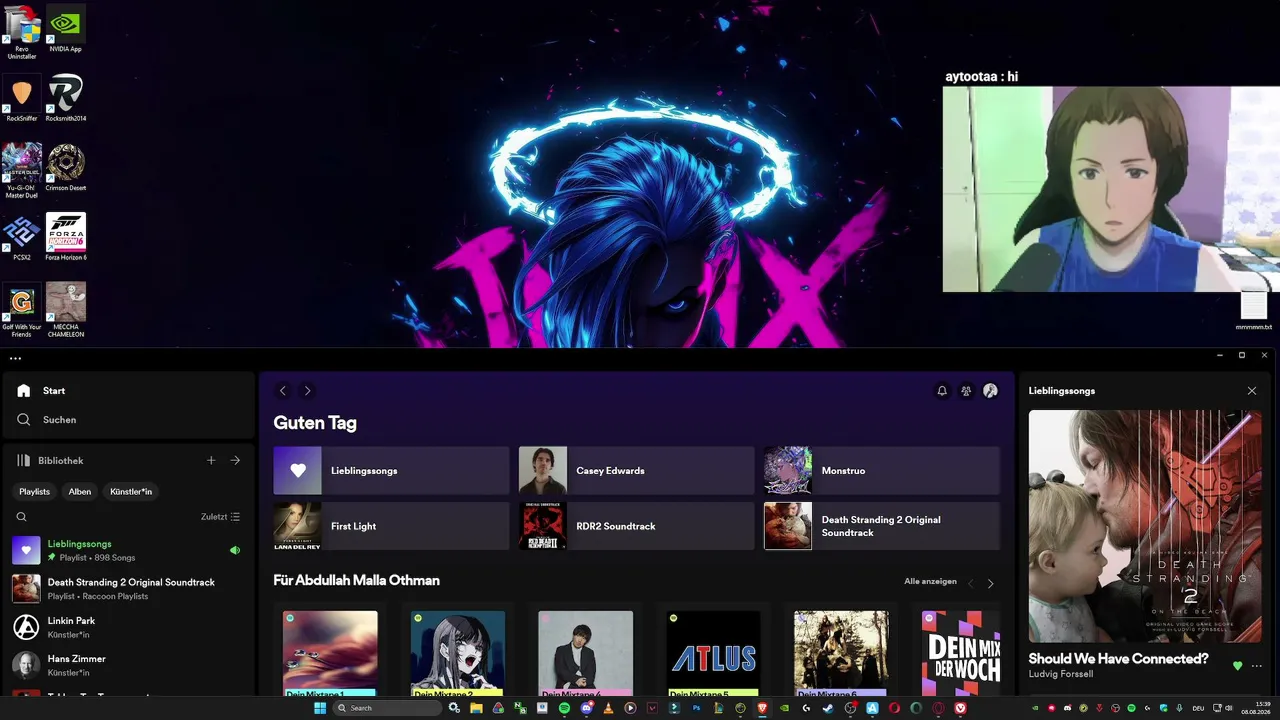Filter library by Künstler*in
Screen dimensions: 1280x720
131,492
